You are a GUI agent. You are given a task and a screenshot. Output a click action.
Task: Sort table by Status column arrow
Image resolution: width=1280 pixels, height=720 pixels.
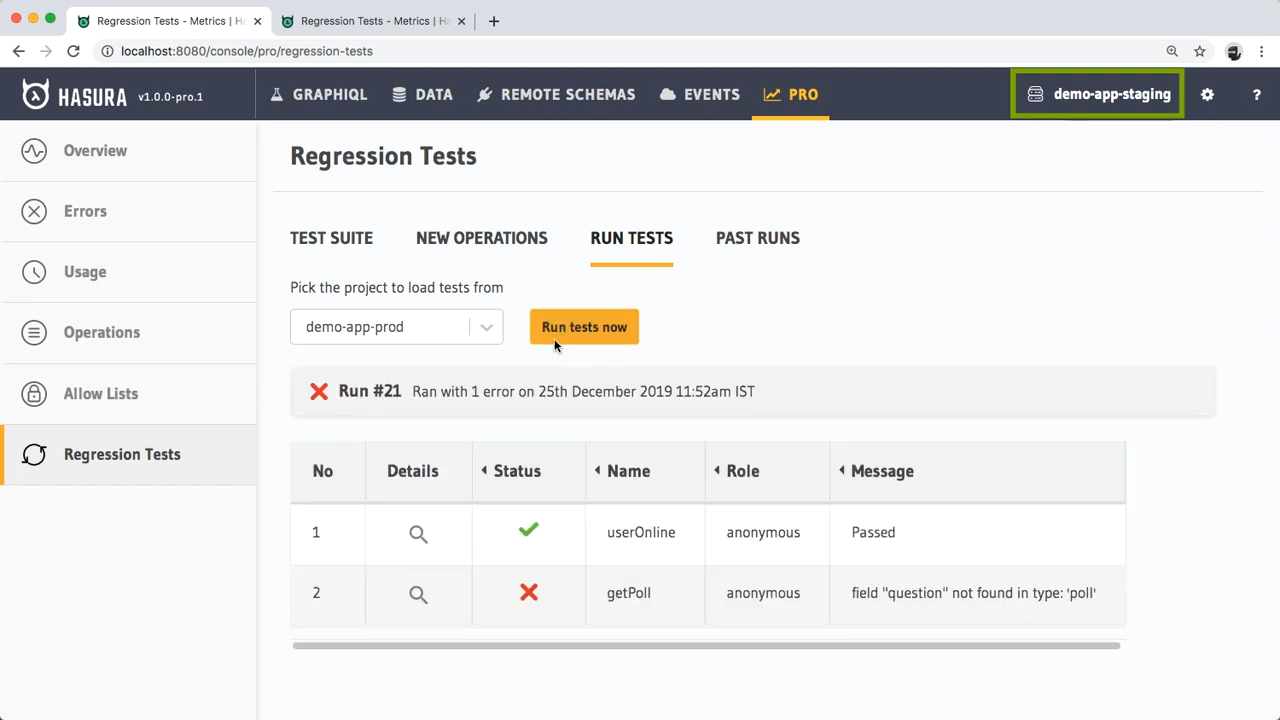(485, 471)
